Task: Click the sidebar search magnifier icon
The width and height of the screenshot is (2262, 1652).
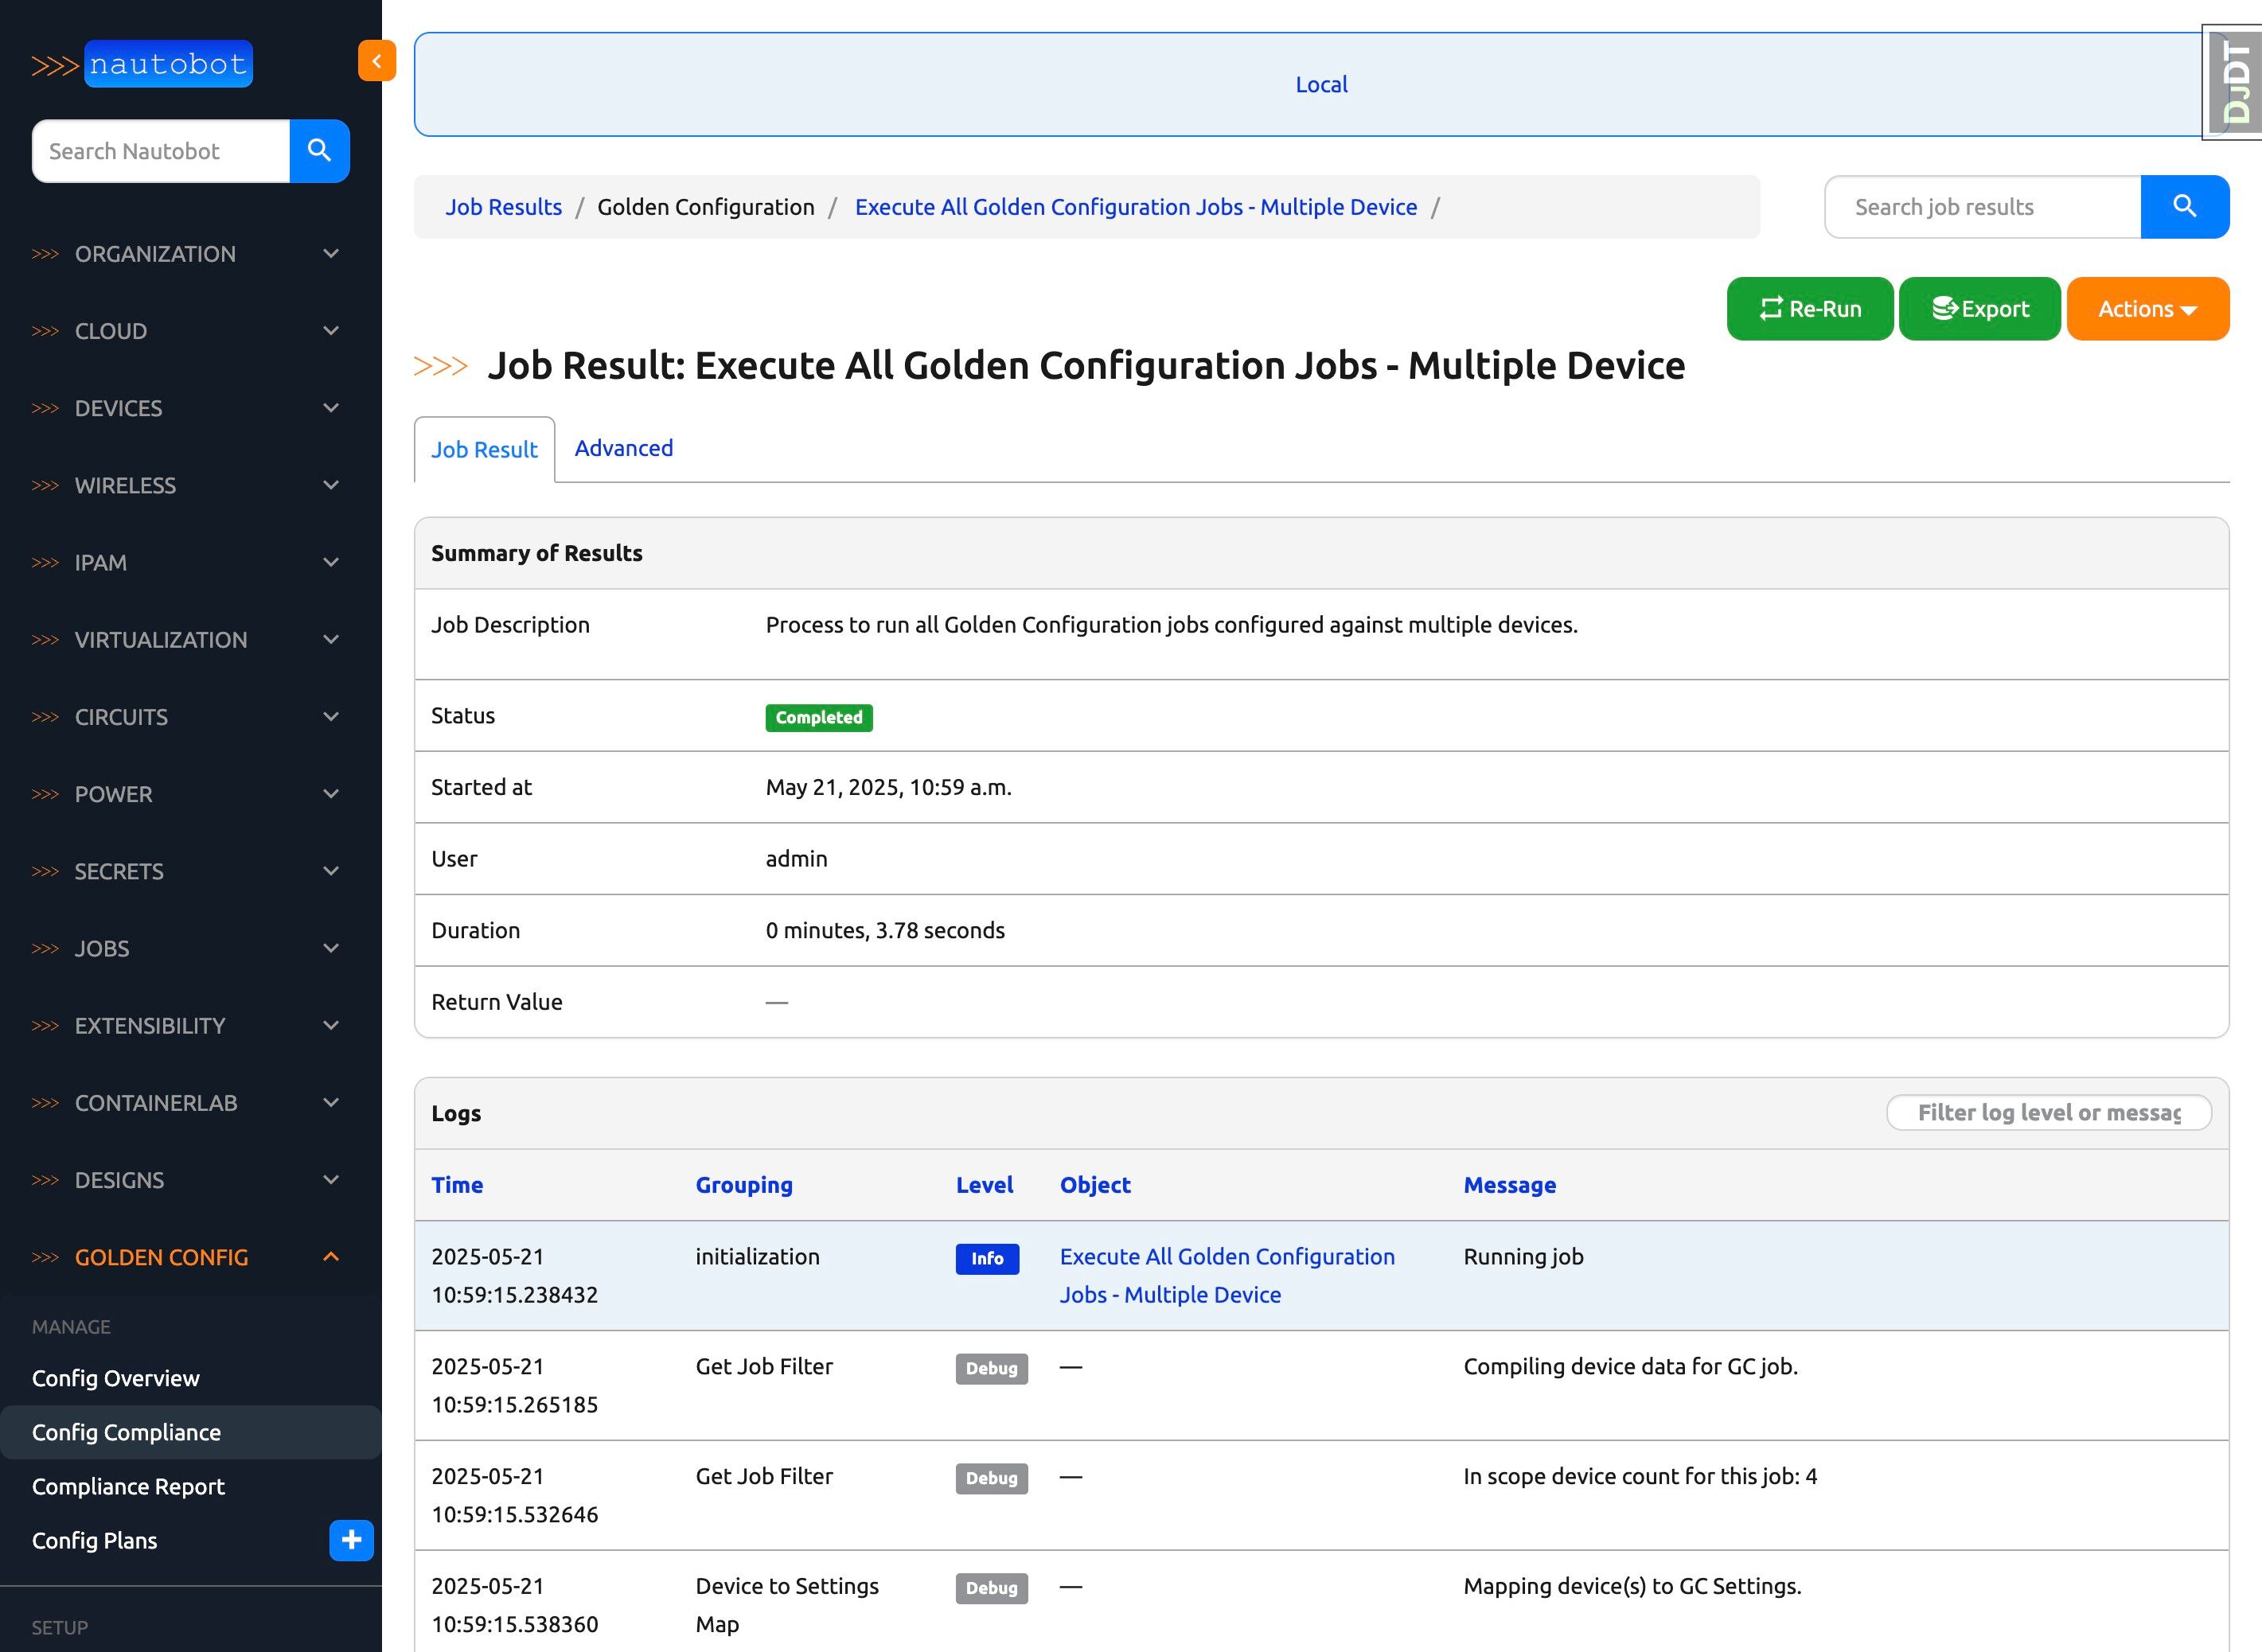Action: pyautogui.click(x=319, y=151)
